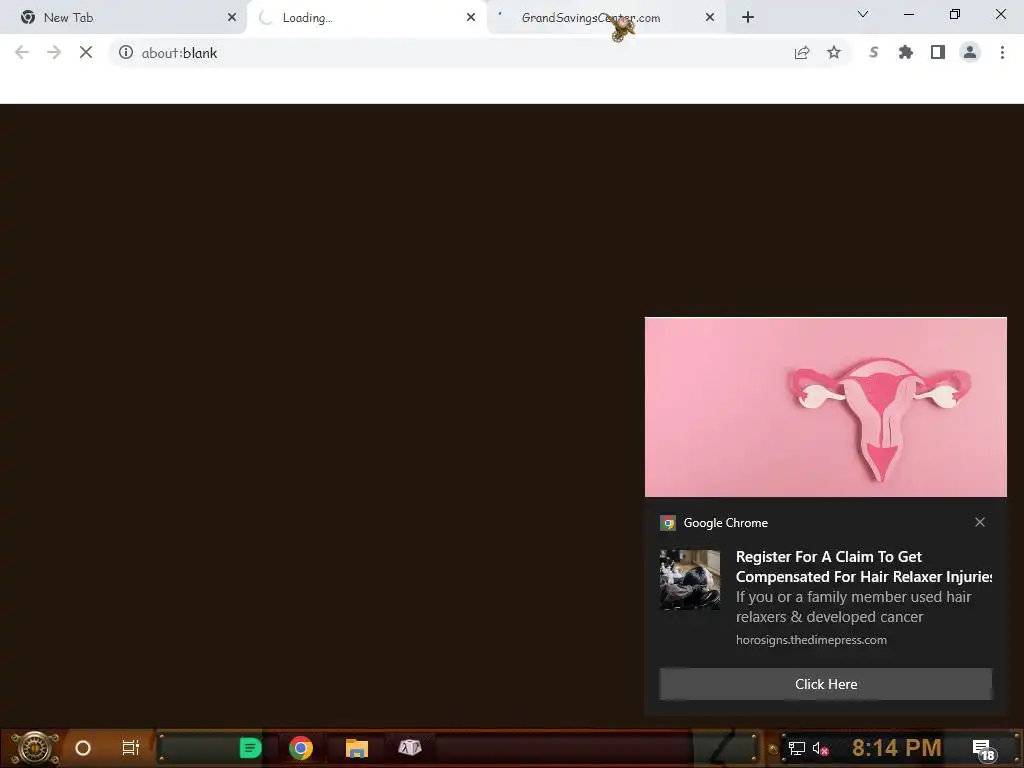
Task: Open the network tray icon
Action: click(796, 748)
